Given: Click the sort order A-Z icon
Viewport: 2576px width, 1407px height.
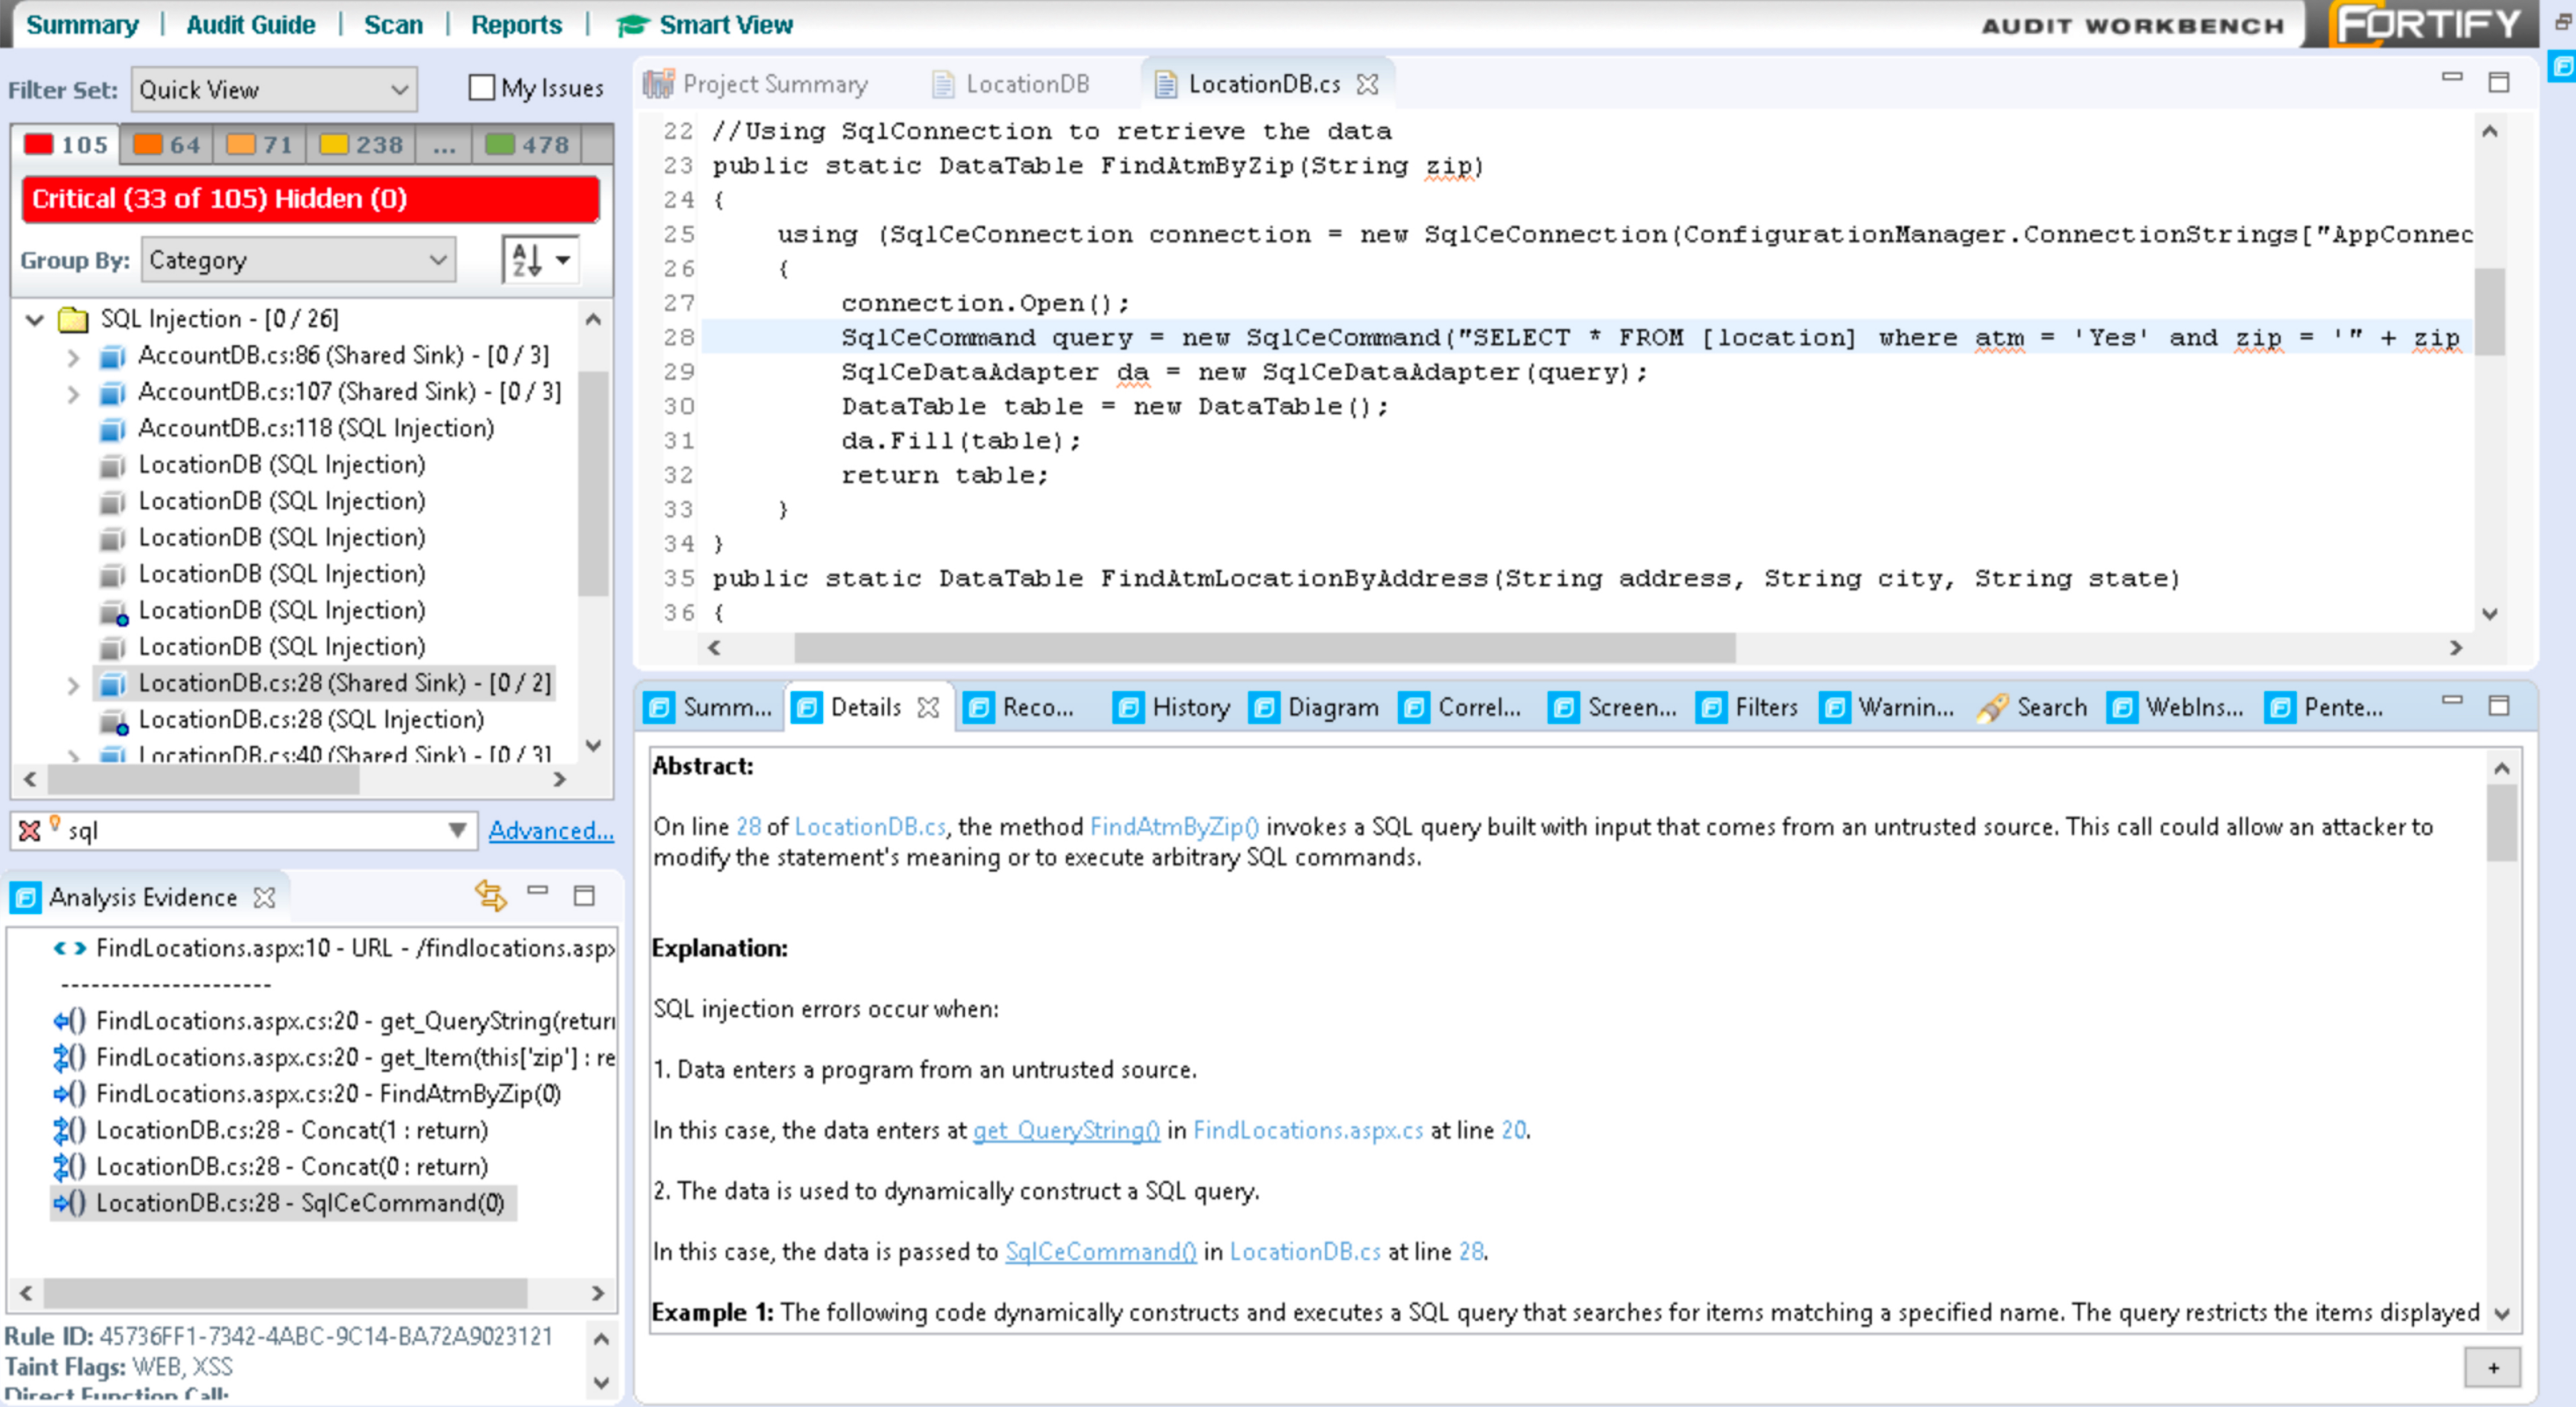Looking at the screenshot, I should 527,260.
